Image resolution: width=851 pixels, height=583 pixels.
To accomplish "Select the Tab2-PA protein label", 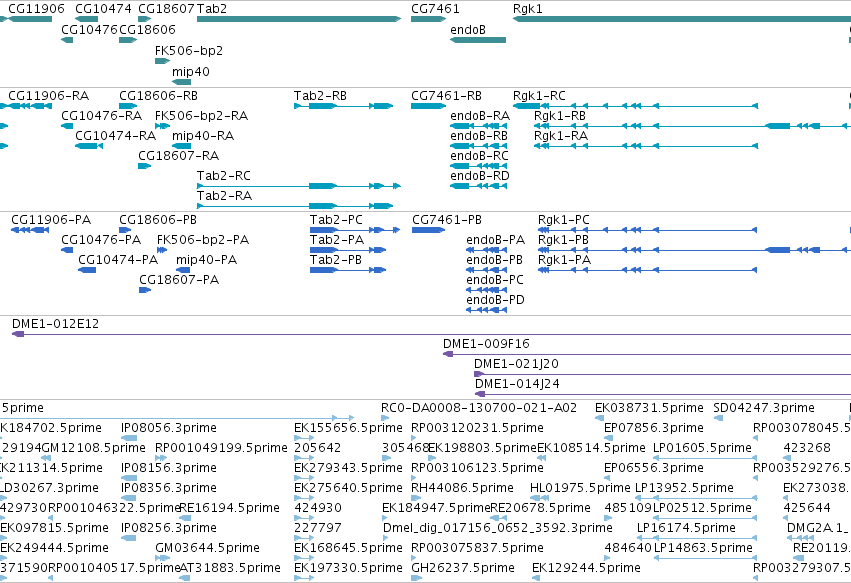I will pos(337,240).
